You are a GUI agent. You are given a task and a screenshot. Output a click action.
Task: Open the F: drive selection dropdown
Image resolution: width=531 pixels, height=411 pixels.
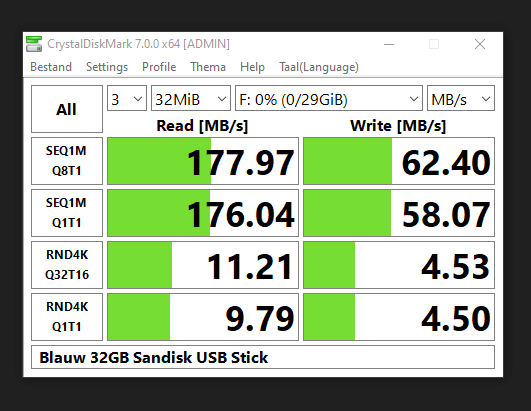coord(329,98)
